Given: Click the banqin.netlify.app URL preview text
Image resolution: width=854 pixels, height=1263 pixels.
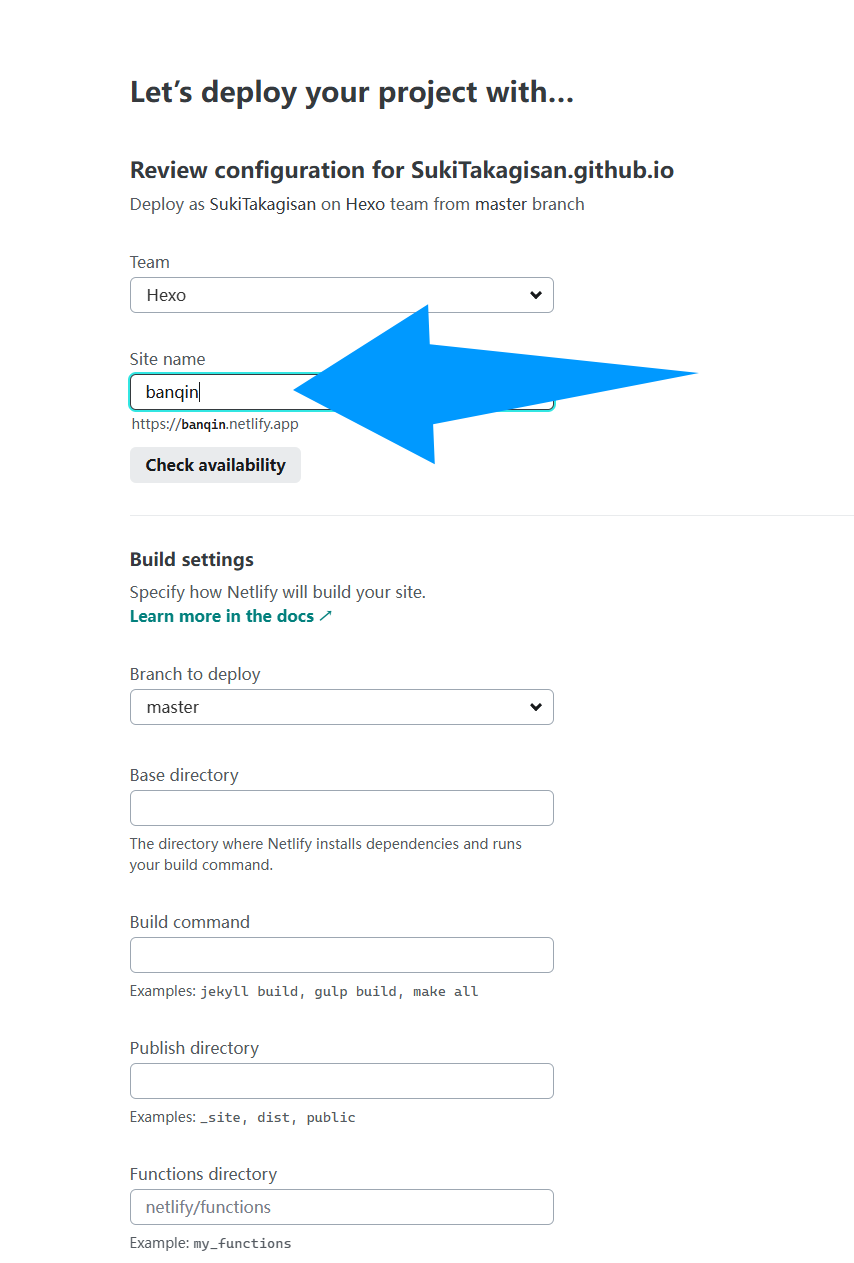Looking at the screenshot, I should pos(215,424).
